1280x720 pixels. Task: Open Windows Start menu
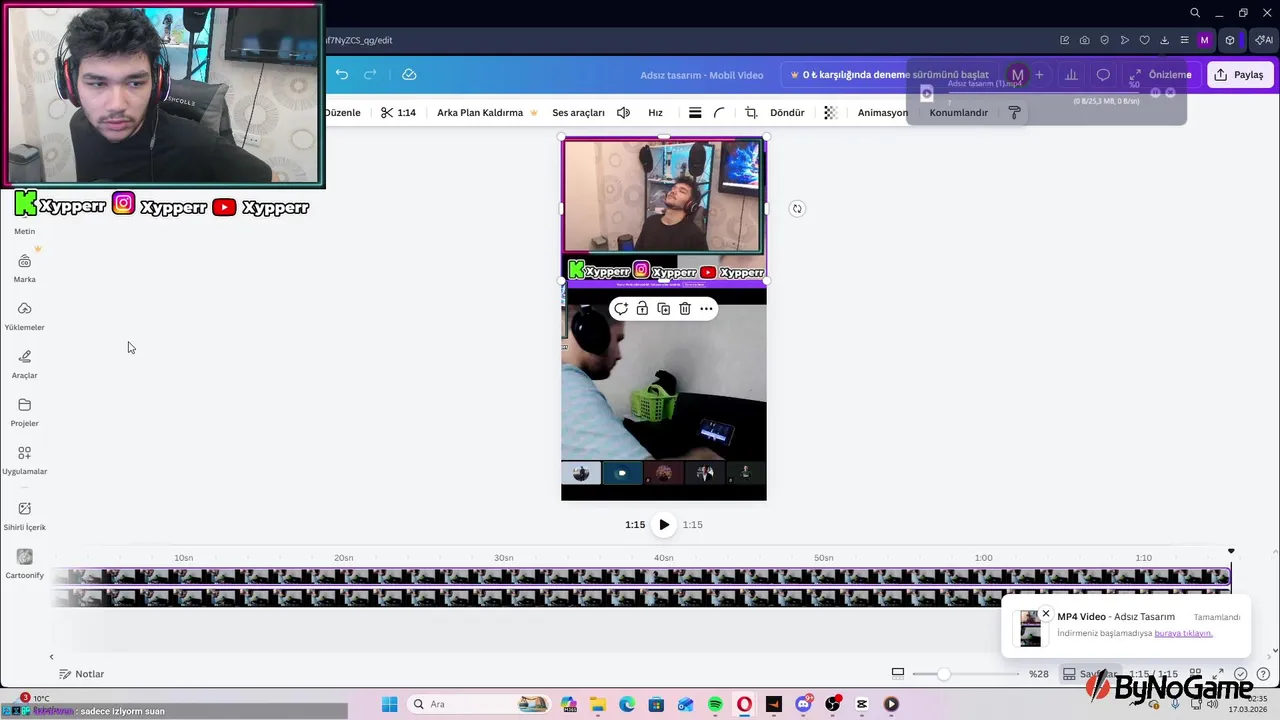click(389, 704)
